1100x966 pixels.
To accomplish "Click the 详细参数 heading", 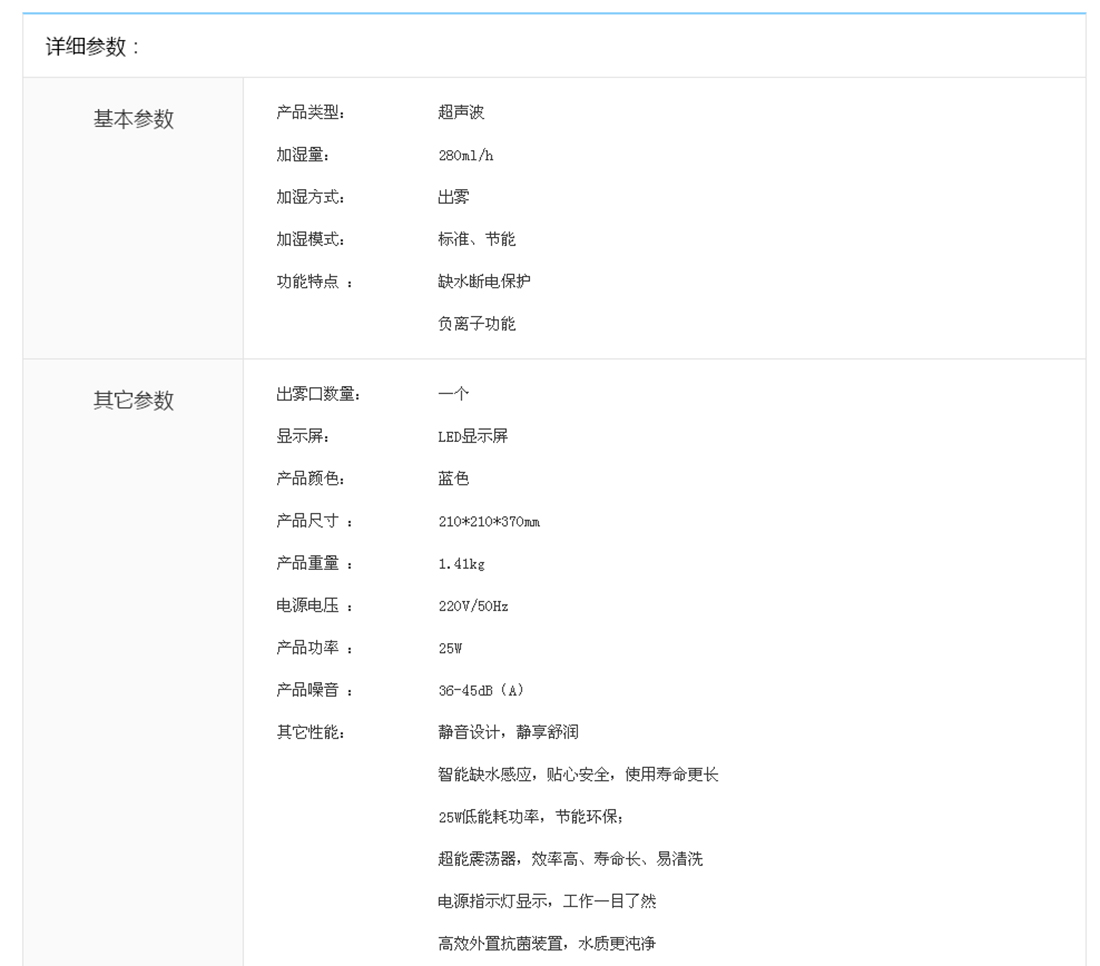I will click(93, 47).
